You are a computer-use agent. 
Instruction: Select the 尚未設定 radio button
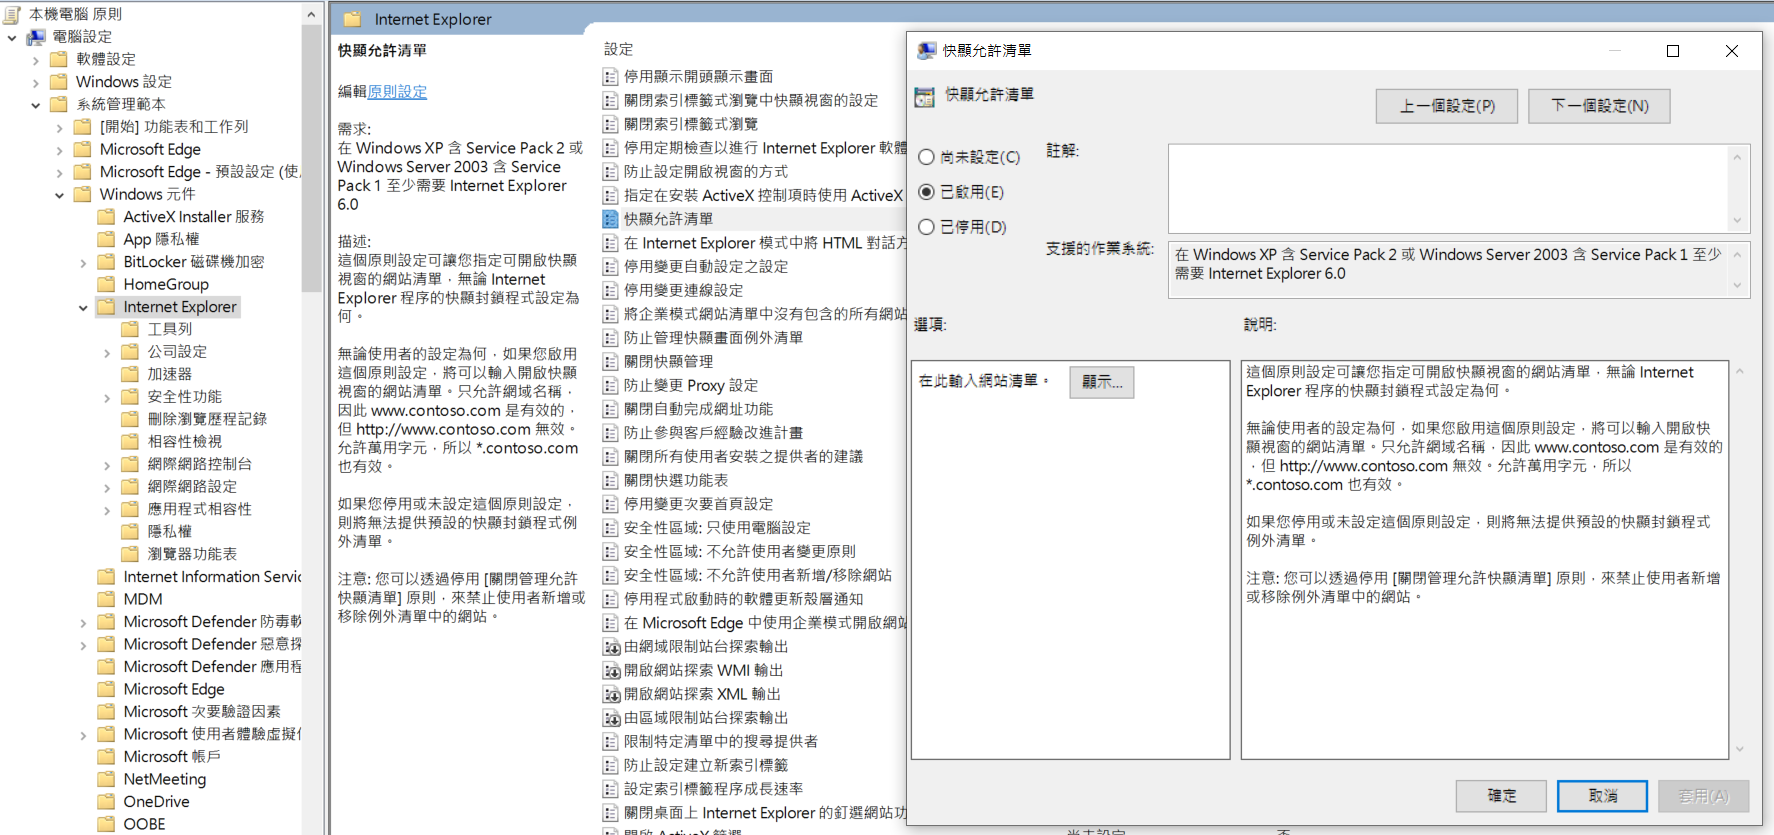pos(927,157)
